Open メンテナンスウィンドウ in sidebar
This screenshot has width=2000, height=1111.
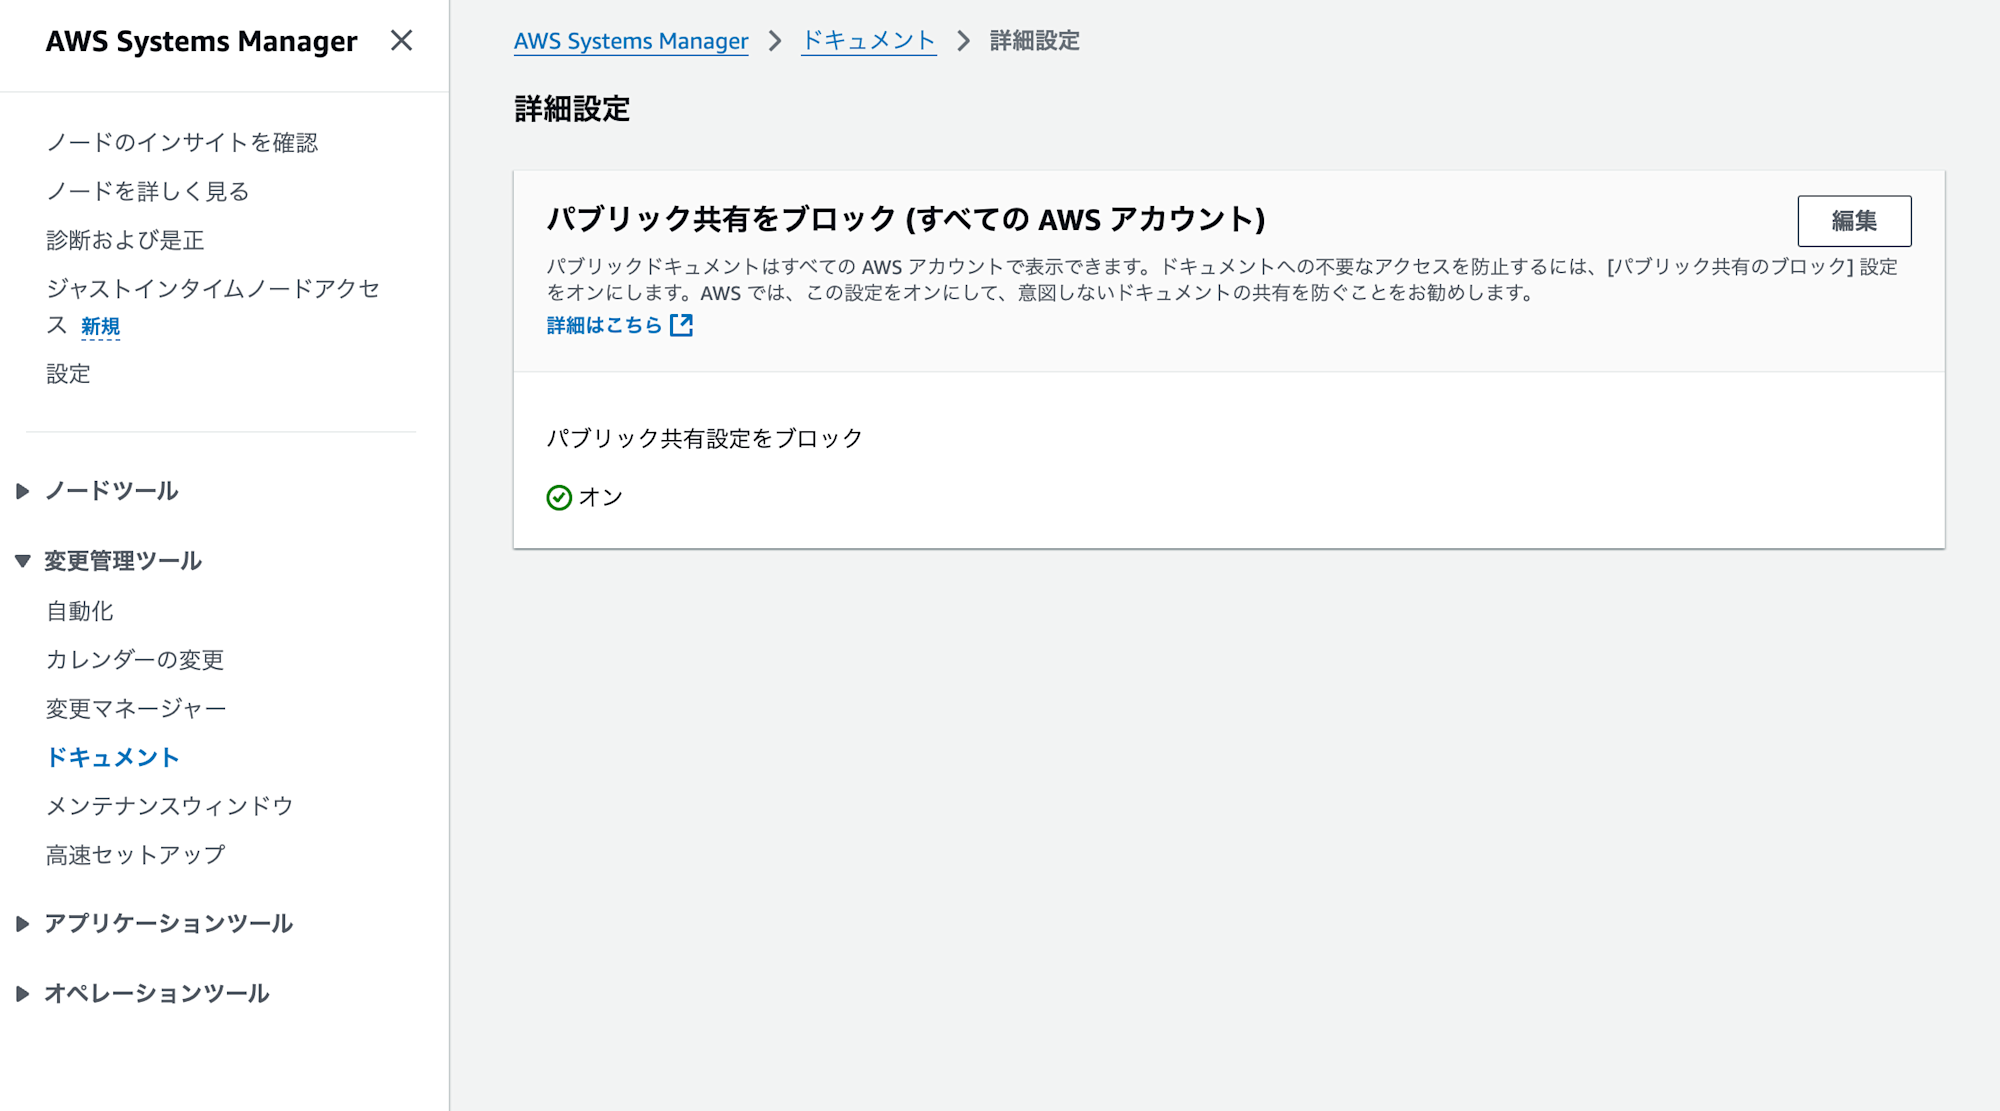click(x=170, y=806)
